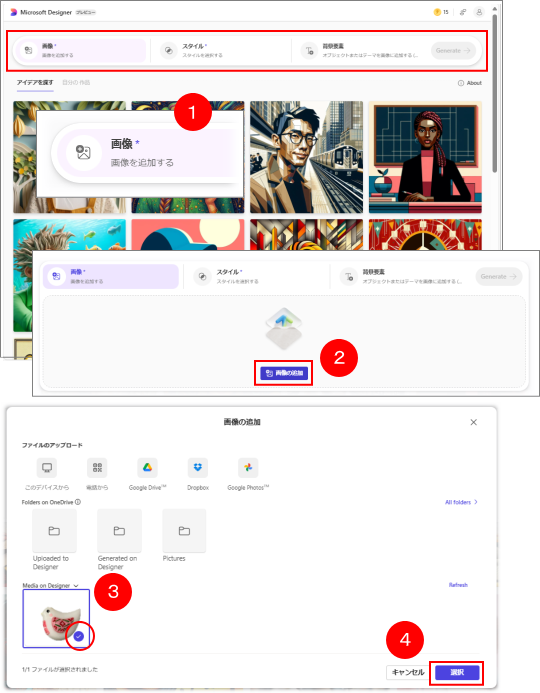Viewport: 540px width, 693px height.
Task: Click the coin credits icon in header
Action: [x=437, y=12]
